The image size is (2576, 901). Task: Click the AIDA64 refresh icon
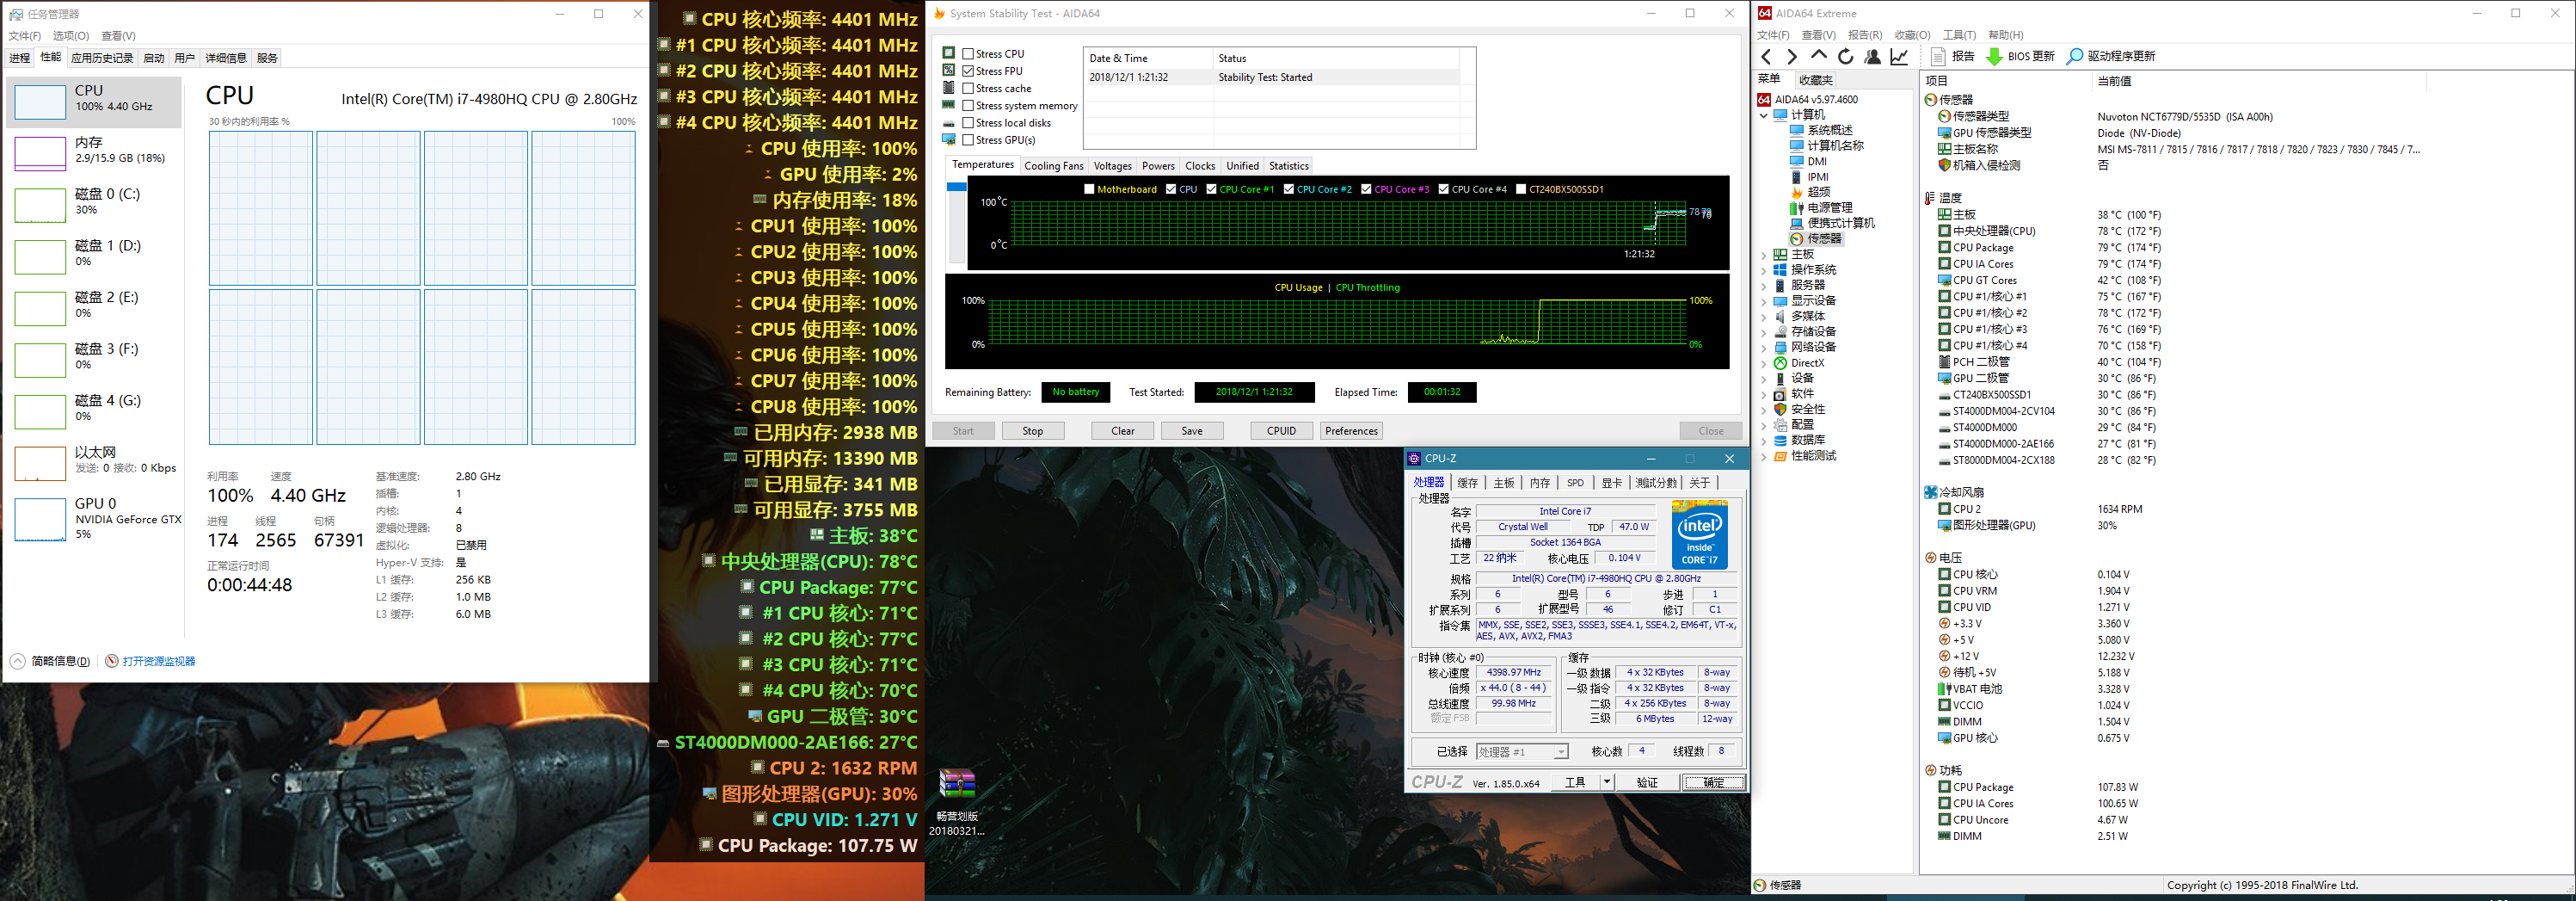click(x=1846, y=56)
